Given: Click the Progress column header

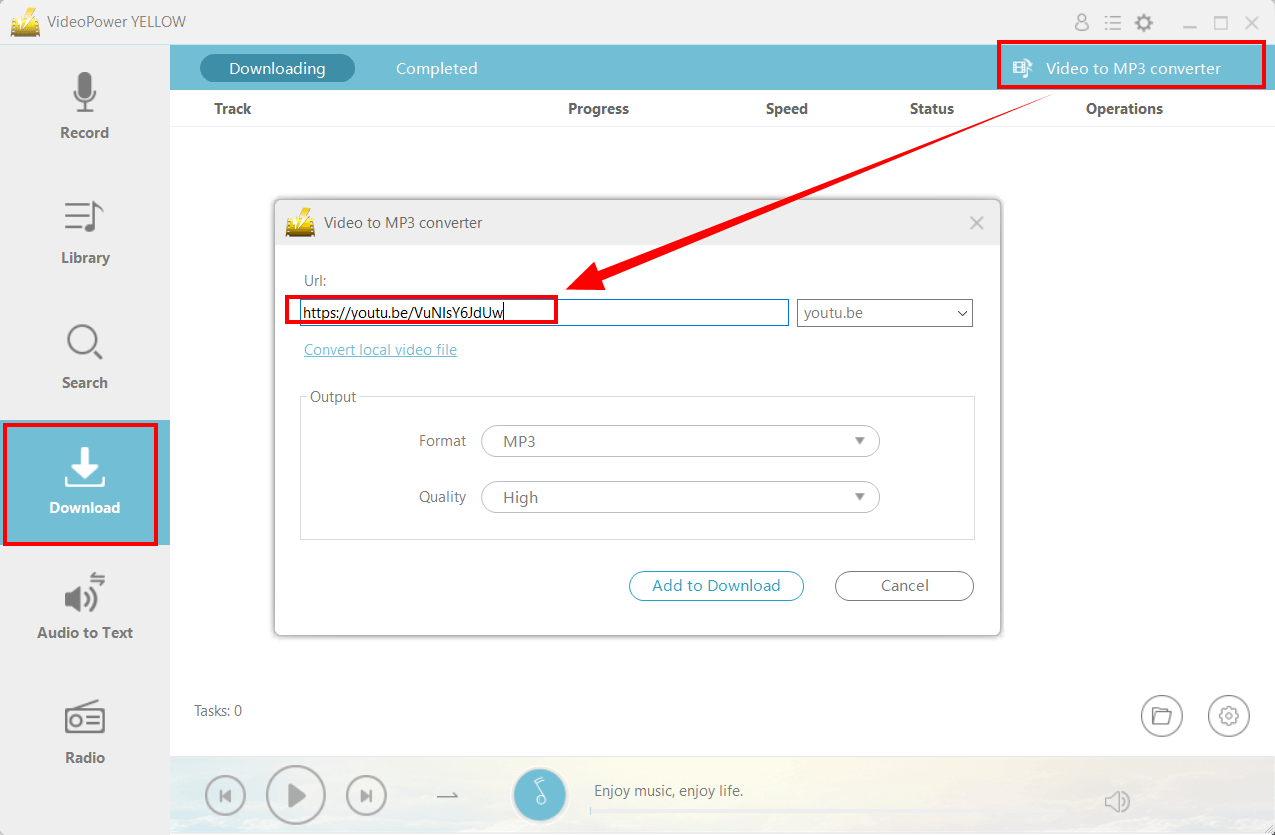Looking at the screenshot, I should pos(598,109).
